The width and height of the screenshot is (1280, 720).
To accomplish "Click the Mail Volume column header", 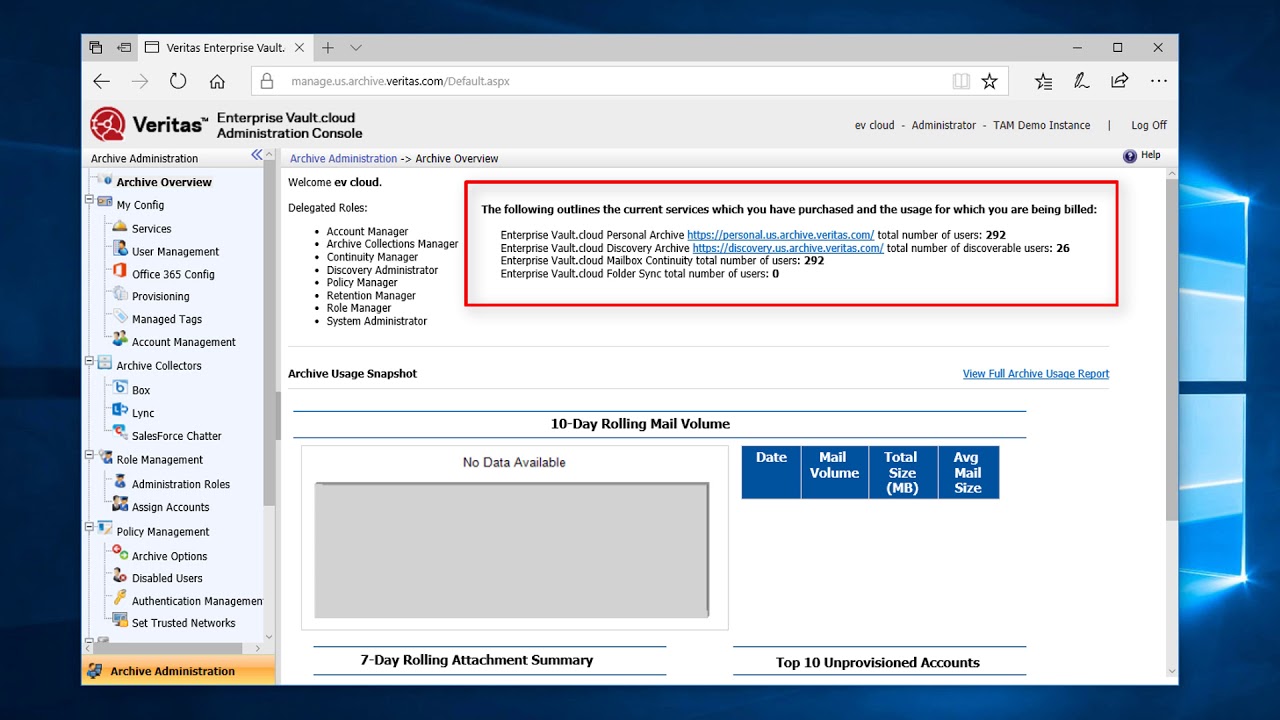I will pyautogui.click(x=835, y=472).
